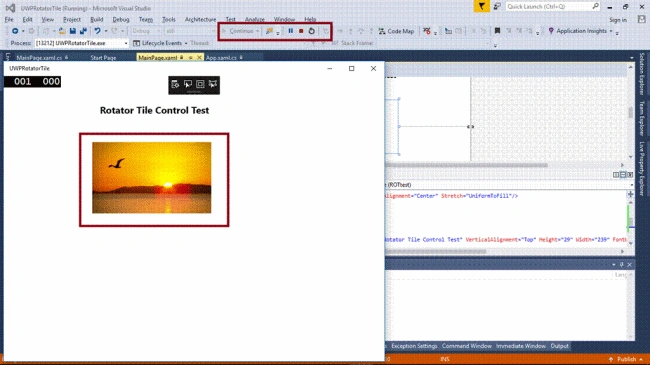
Task: Click vertical split view icon in designer
Action: pos(616,175)
